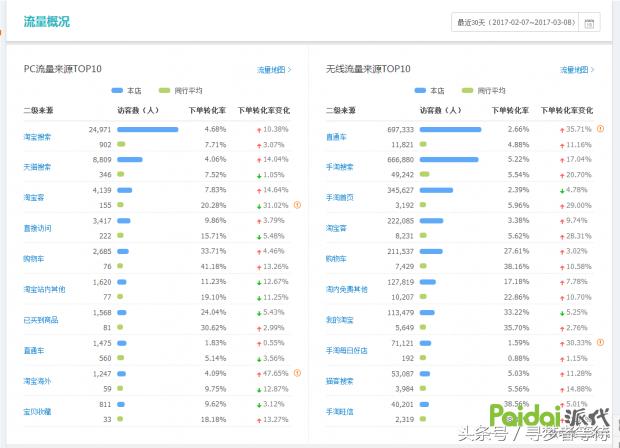
Task: Toggle 本店 legend in PC流量来源 panel
Action: (126, 91)
